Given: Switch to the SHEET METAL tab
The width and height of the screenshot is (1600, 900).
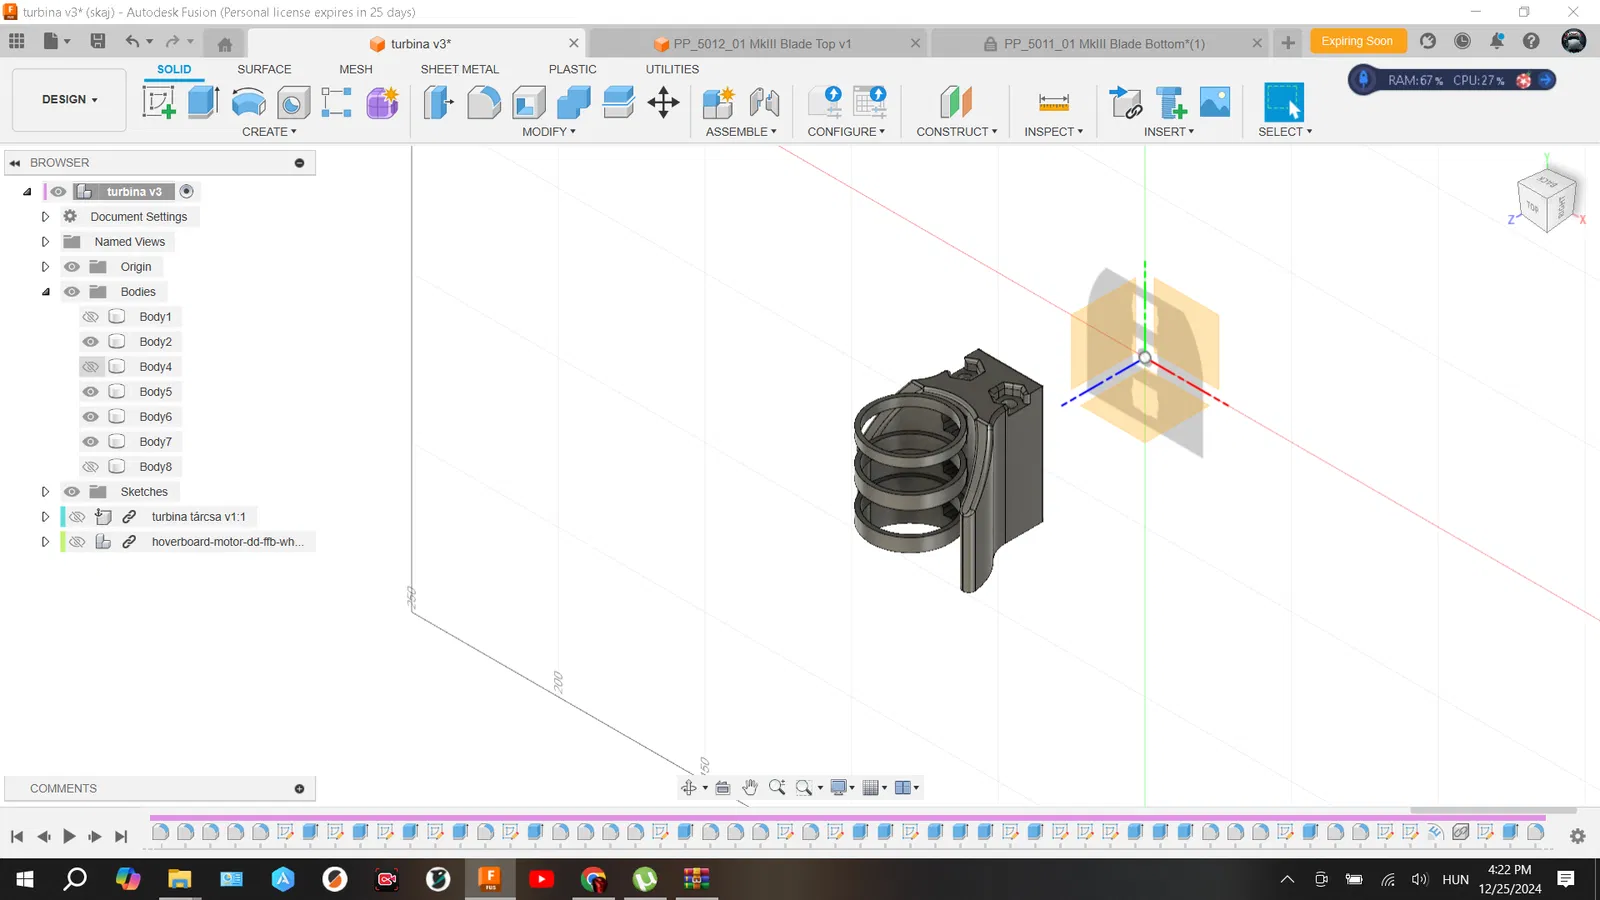Looking at the screenshot, I should (x=459, y=69).
